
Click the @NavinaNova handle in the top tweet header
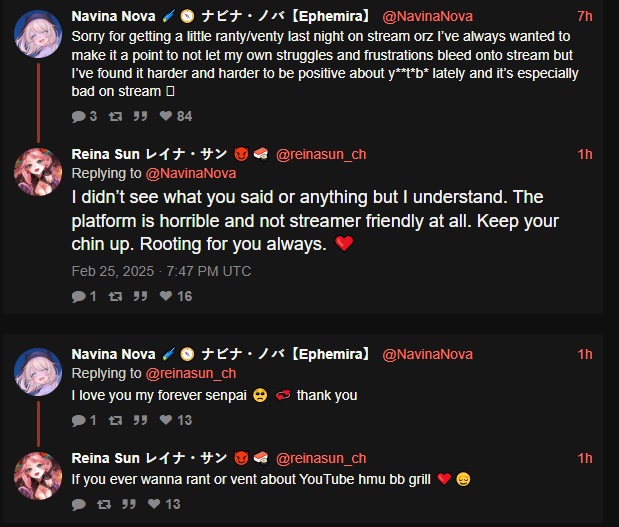pos(428,16)
